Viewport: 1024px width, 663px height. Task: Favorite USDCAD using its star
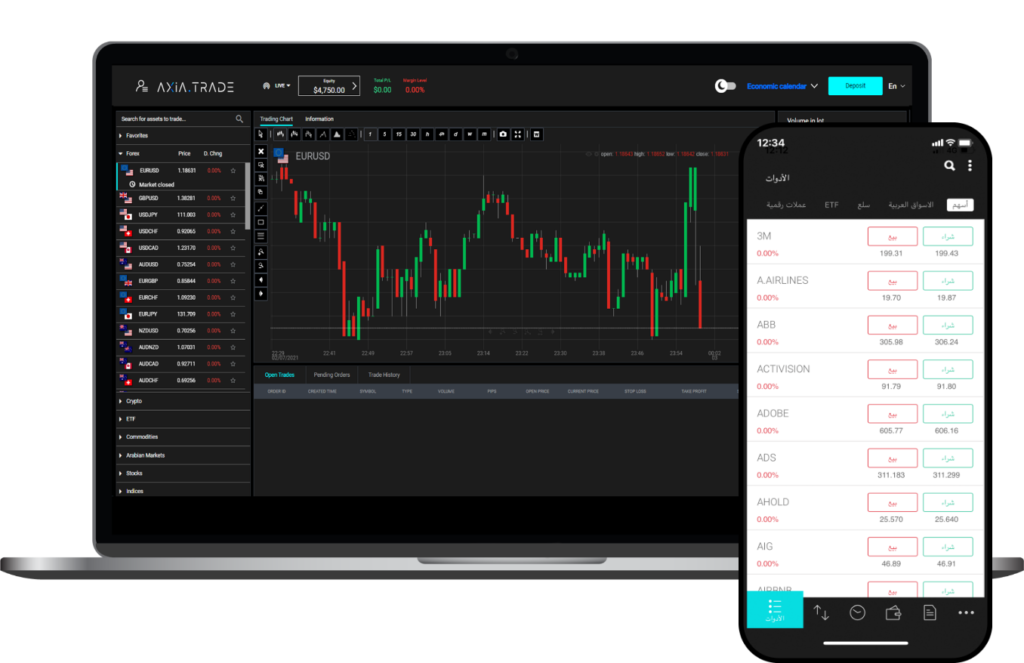coord(233,248)
